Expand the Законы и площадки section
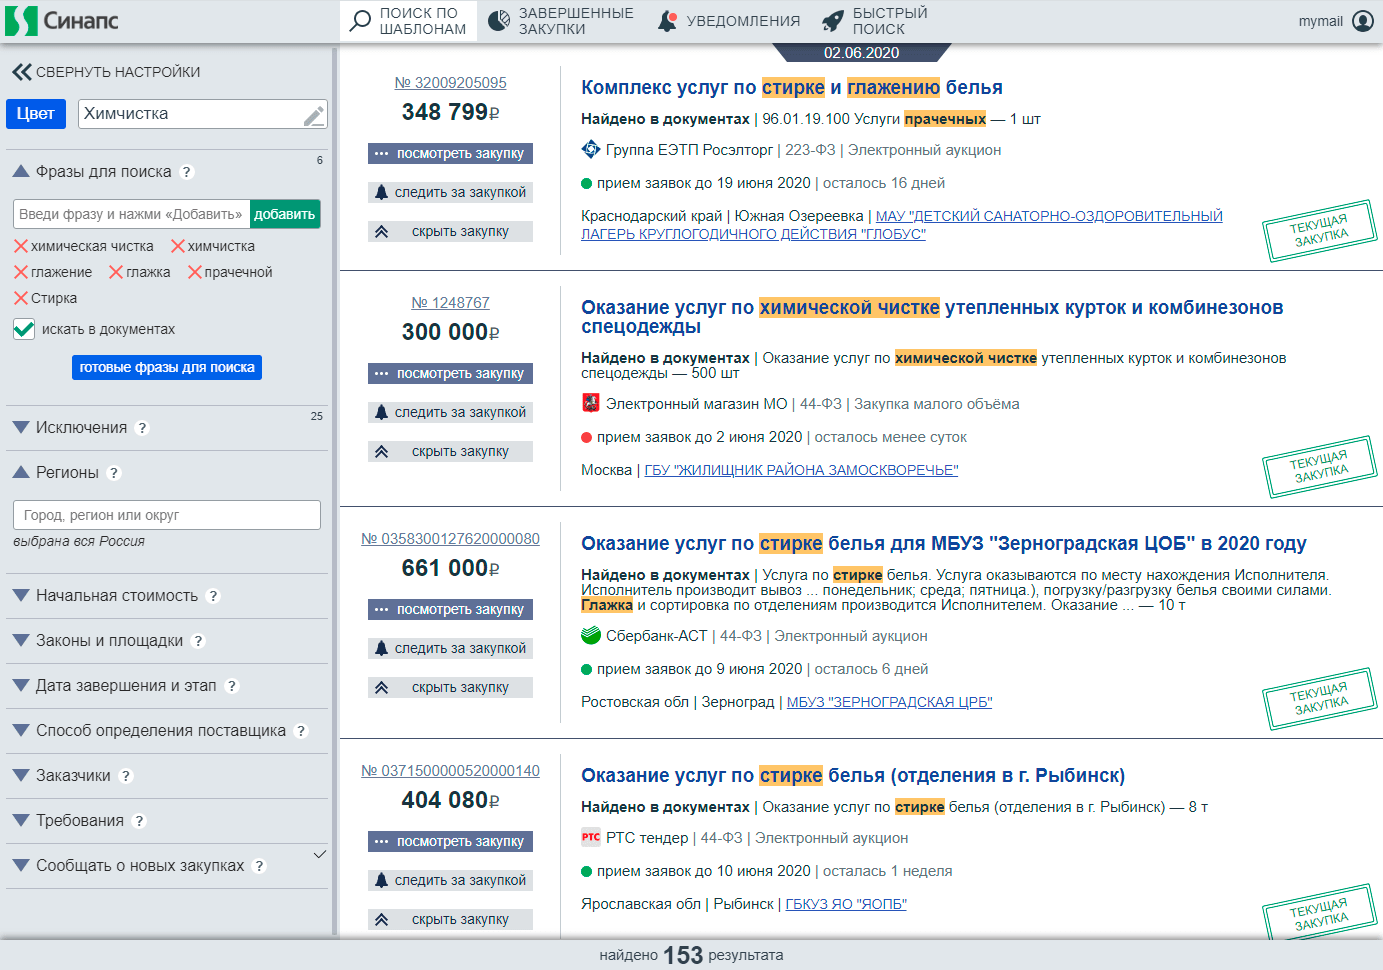This screenshot has width=1383, height=970. point(21,641)
